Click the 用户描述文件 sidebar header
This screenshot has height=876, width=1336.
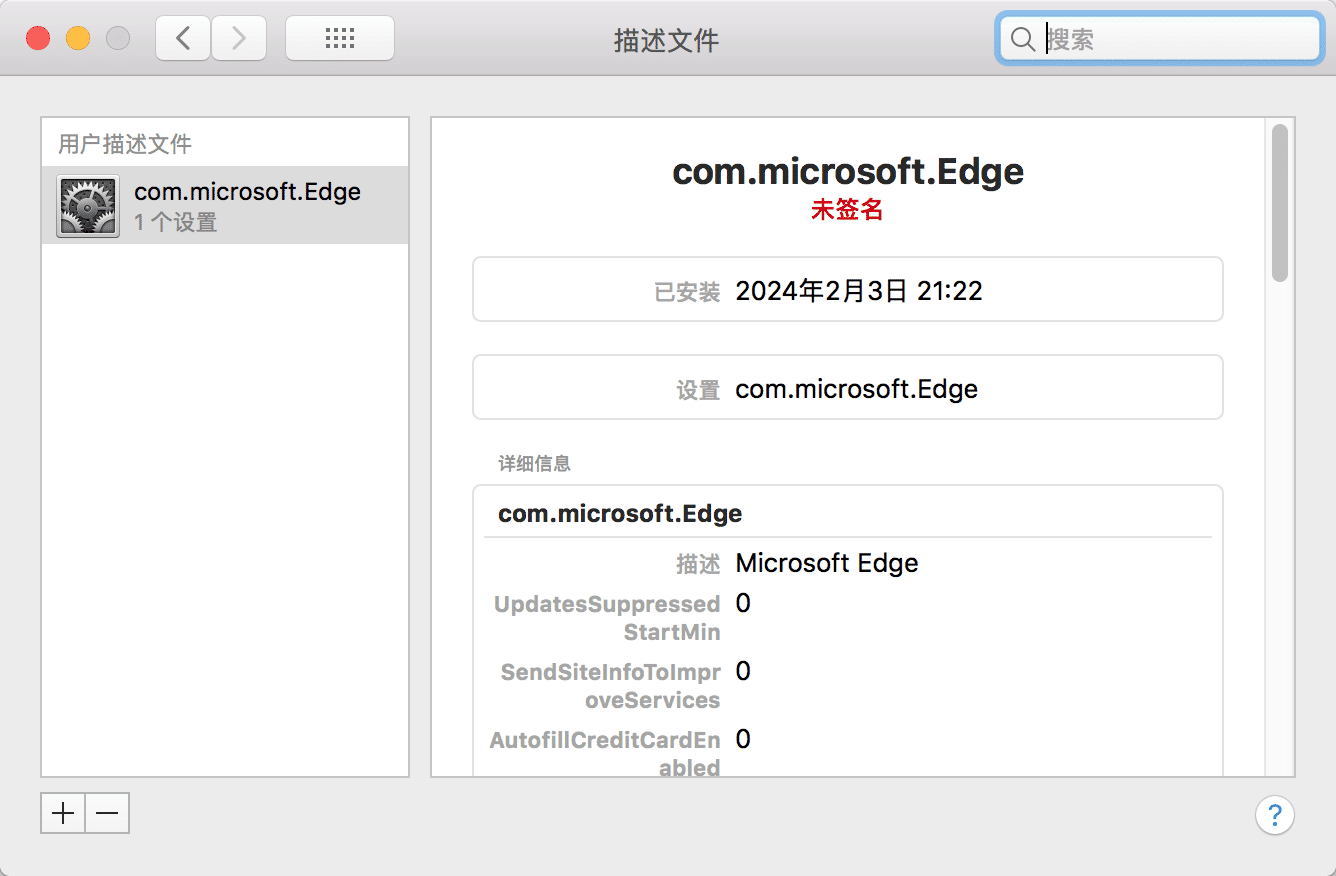tap(125, 144)
